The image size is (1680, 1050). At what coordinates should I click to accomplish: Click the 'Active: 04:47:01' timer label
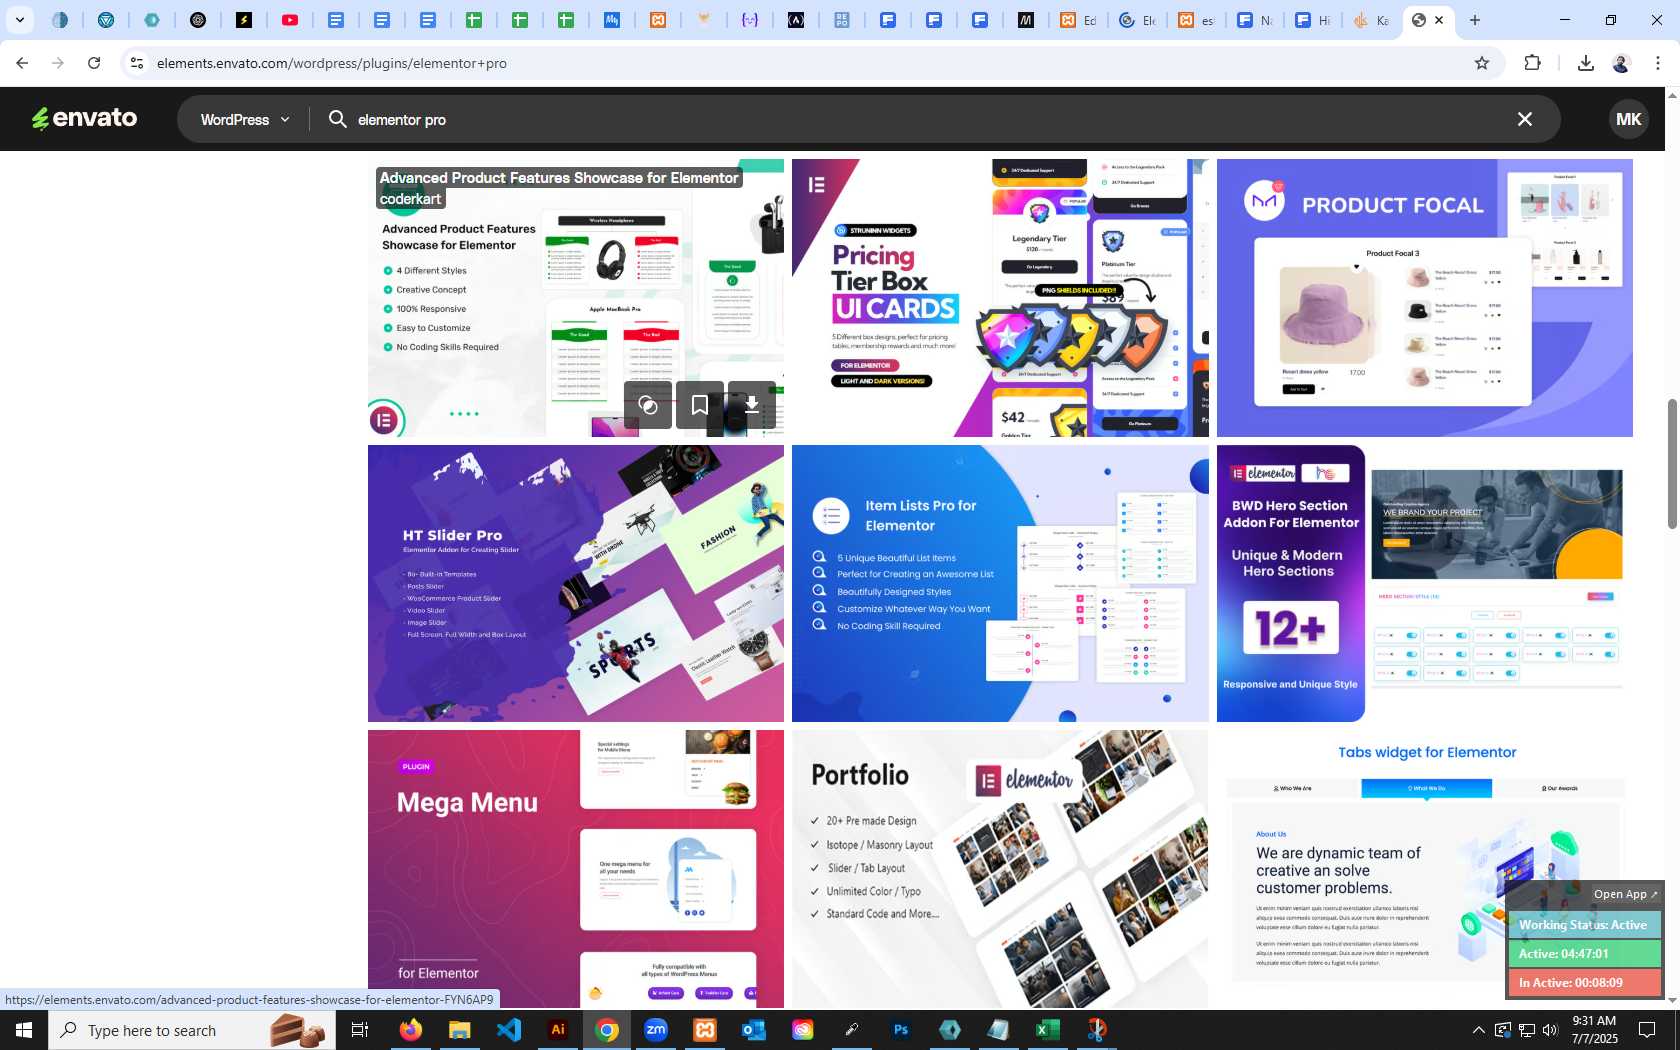1584,954
